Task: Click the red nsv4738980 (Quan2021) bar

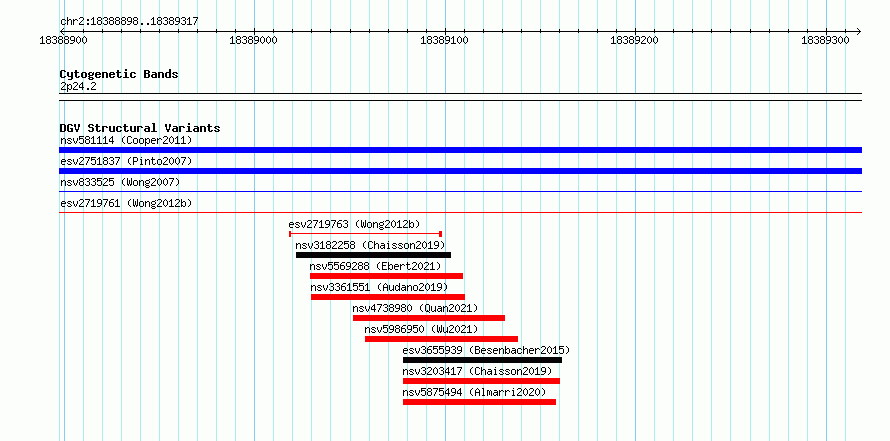Action: [429, 318]
